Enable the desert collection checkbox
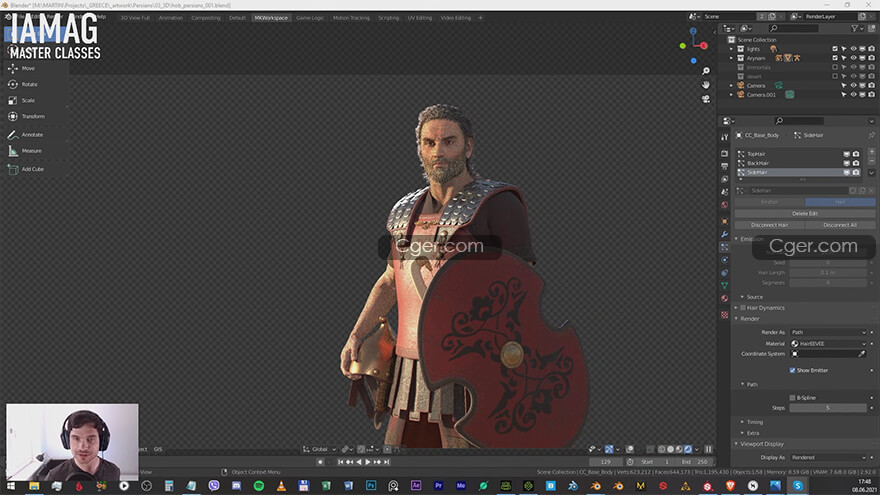The image size is (880, 495). (835, 76)
